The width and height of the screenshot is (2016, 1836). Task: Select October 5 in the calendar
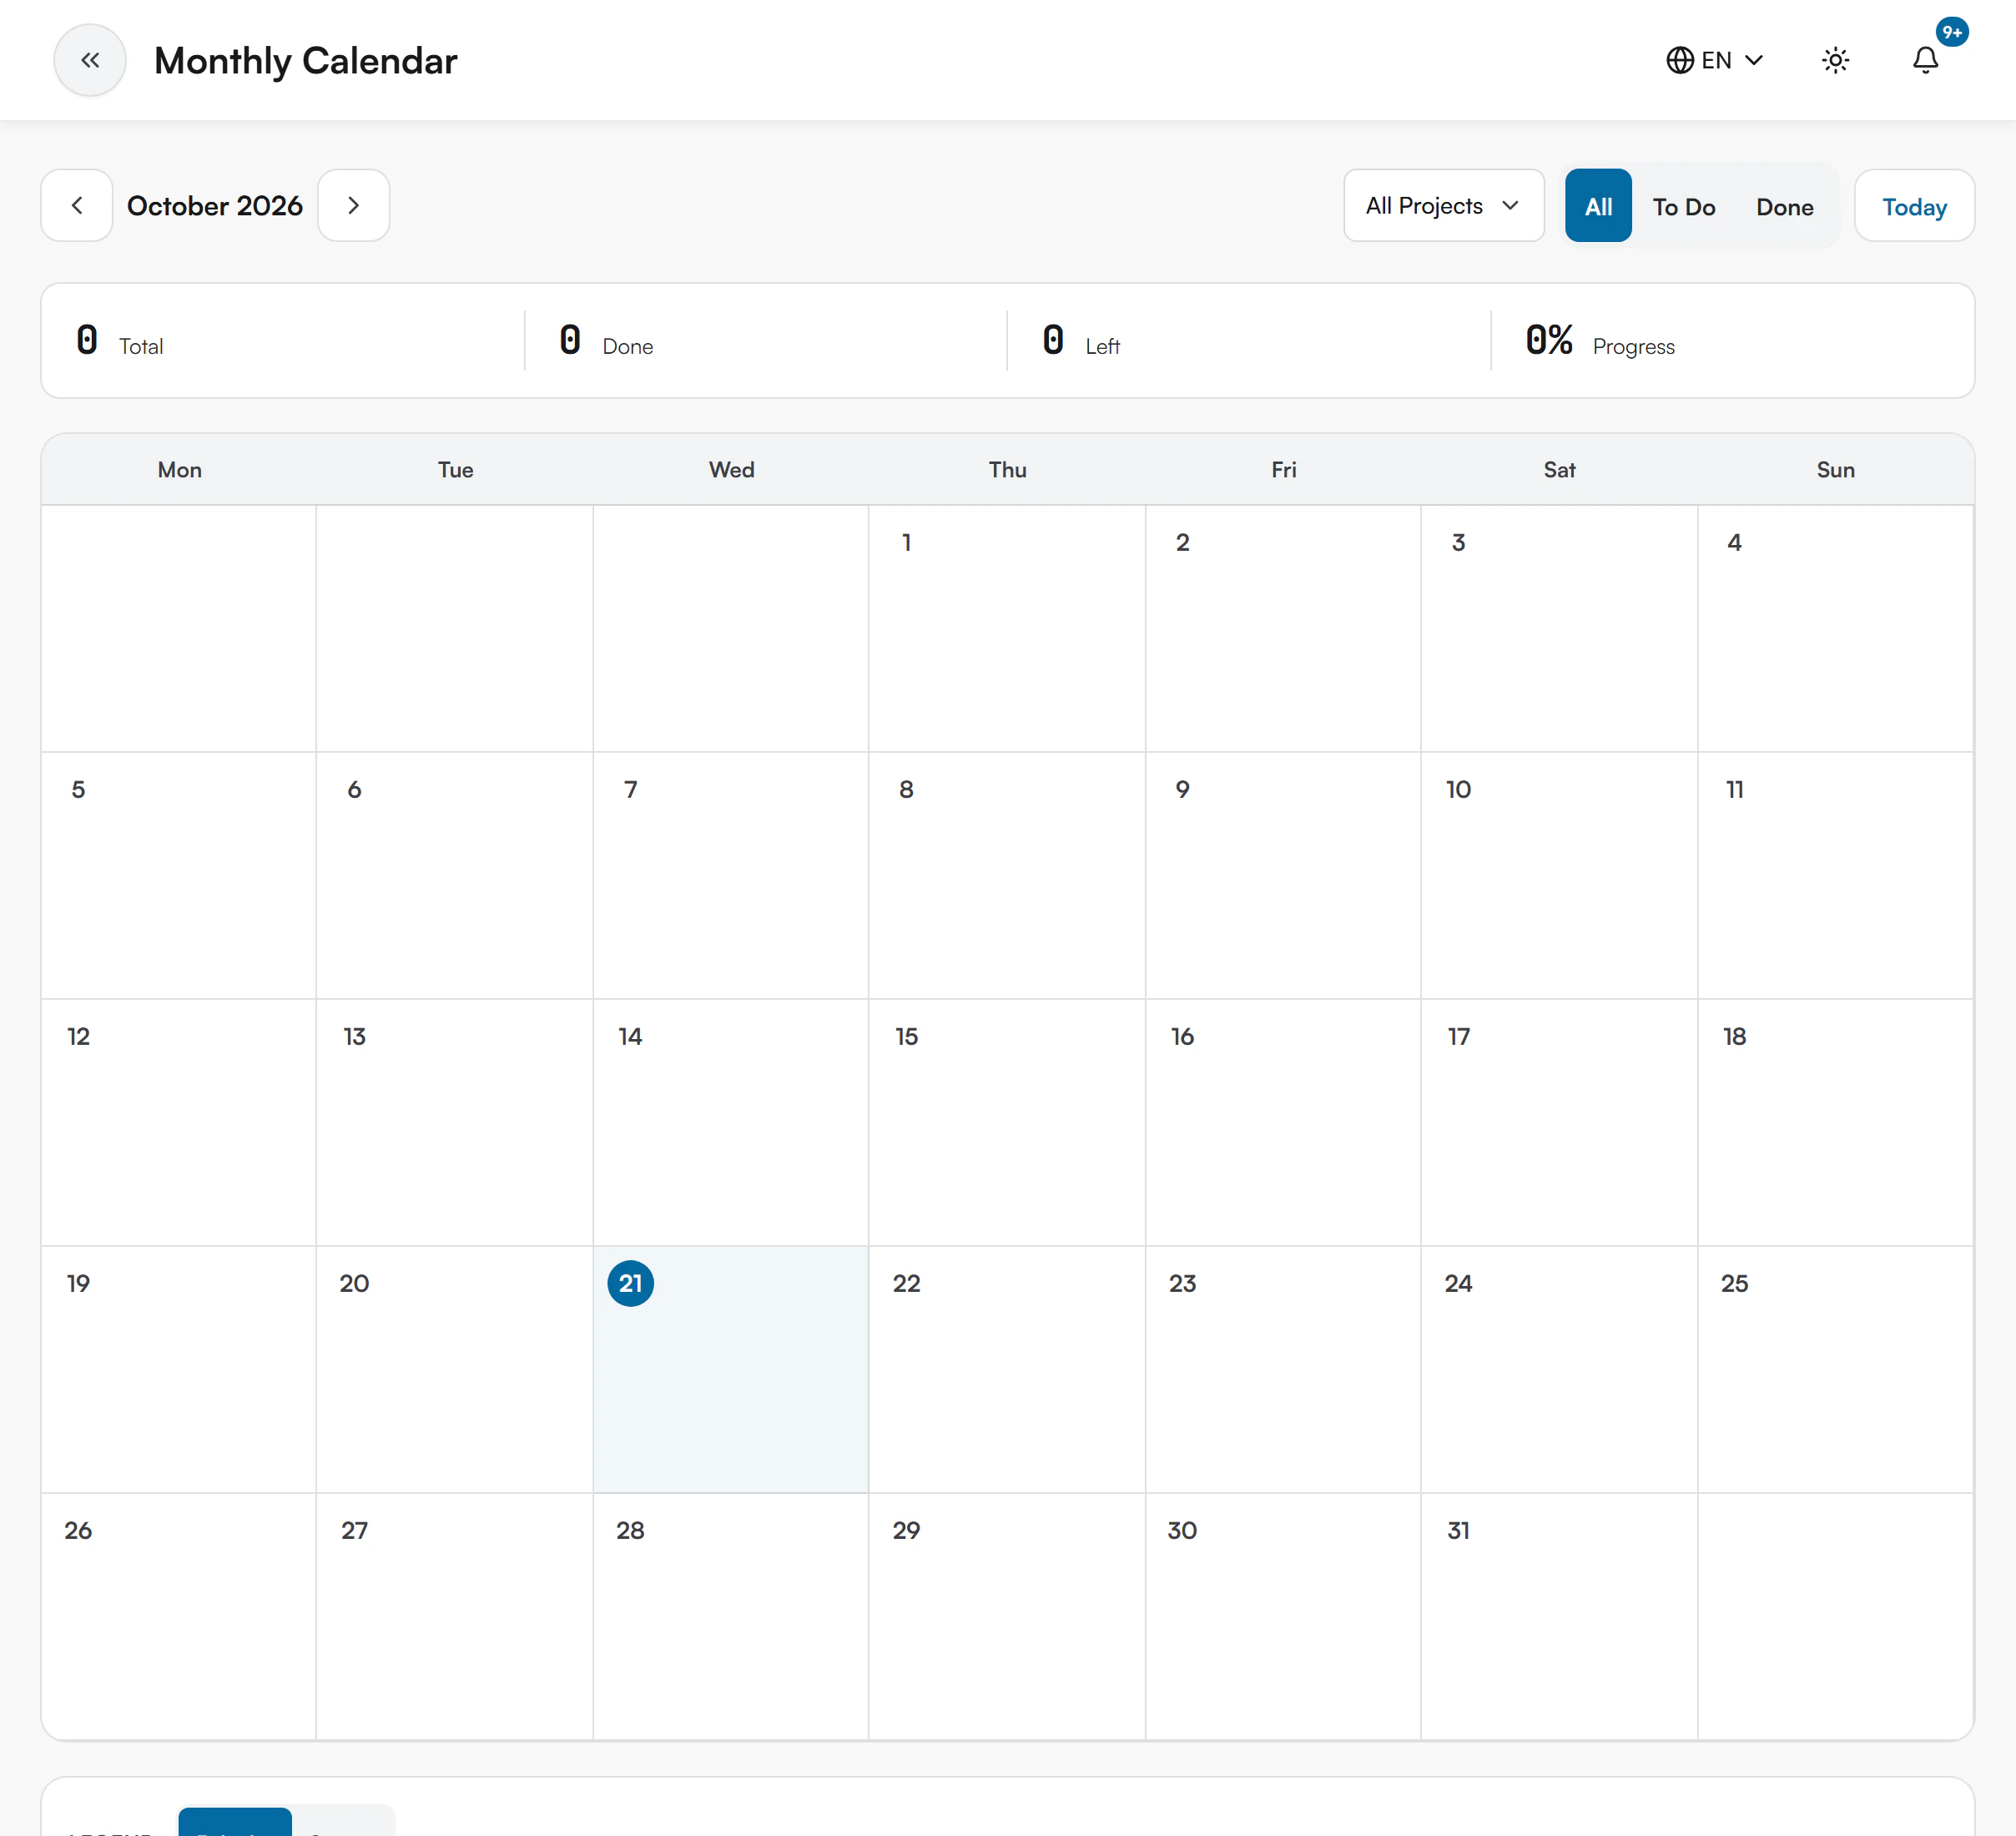click(179, 875)
